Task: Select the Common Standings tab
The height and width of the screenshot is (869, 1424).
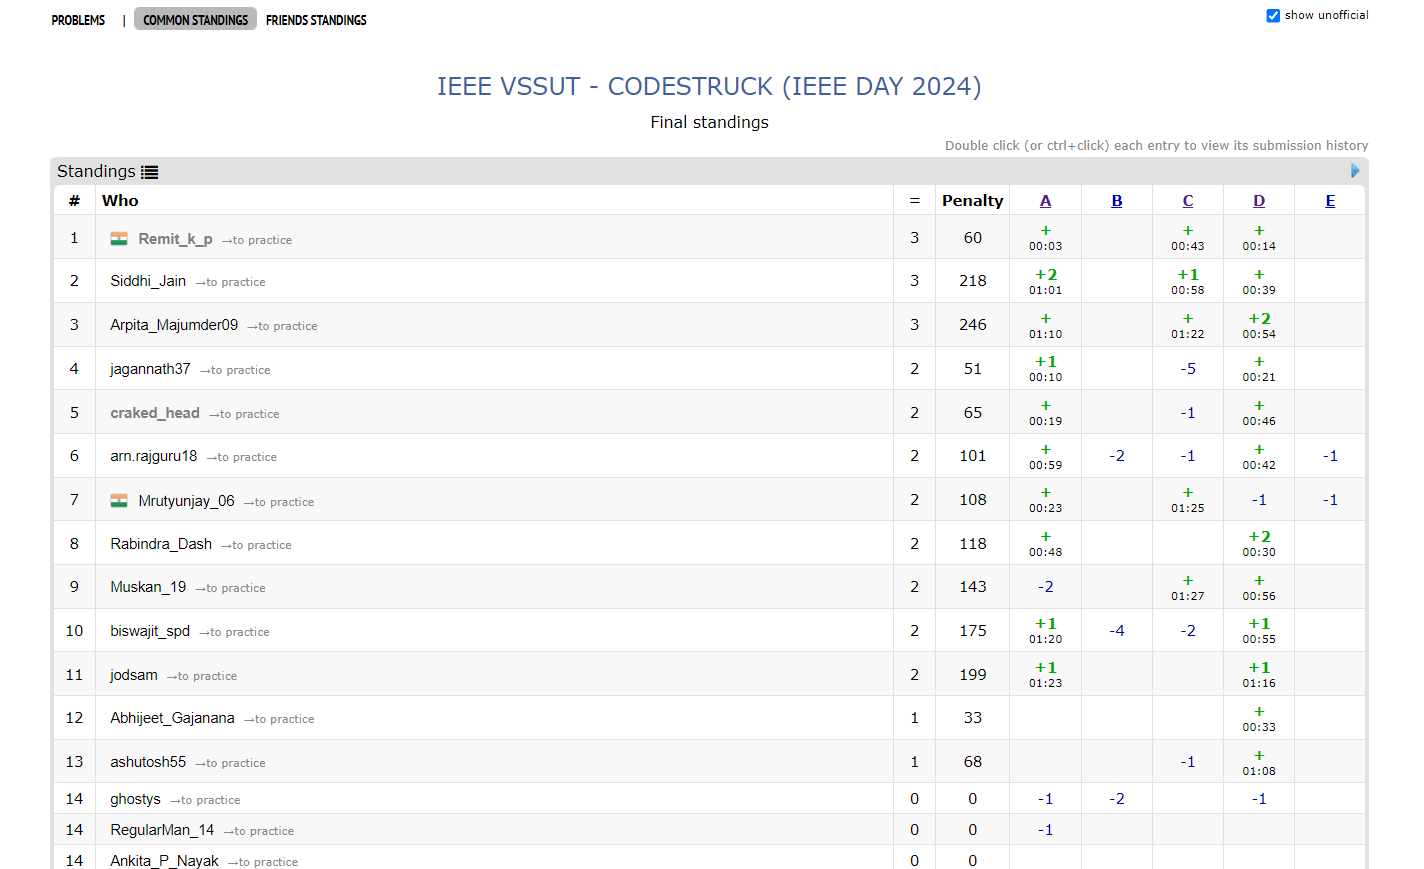Action: [195, 20]
